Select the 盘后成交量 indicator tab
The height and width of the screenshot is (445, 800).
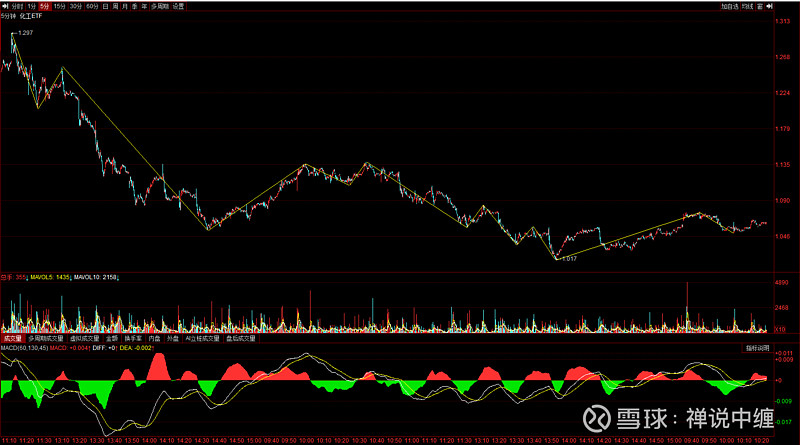tap(241, 338)
